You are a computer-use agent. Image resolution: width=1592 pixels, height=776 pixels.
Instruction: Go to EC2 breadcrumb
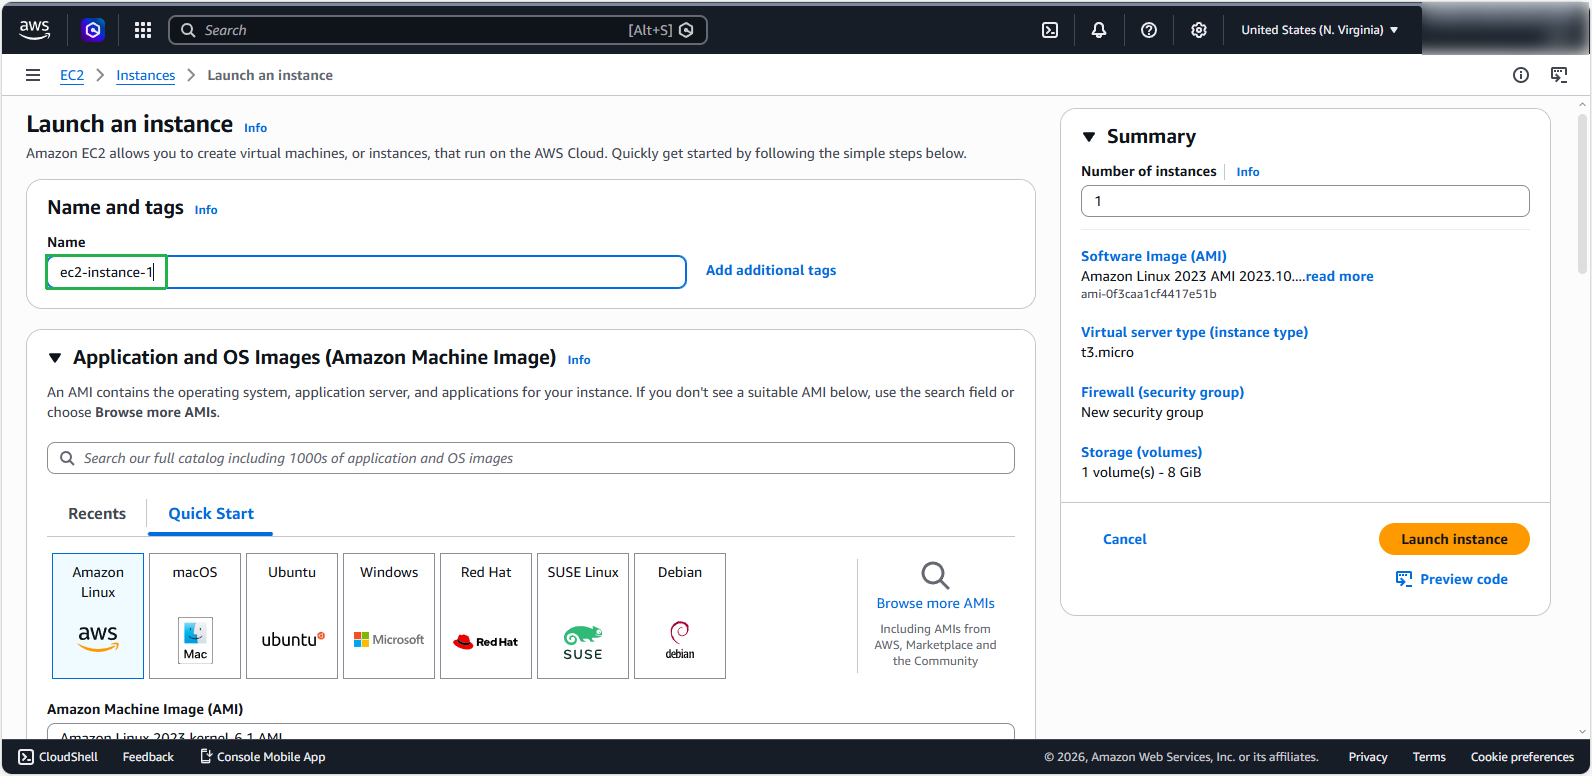point(72,75)
